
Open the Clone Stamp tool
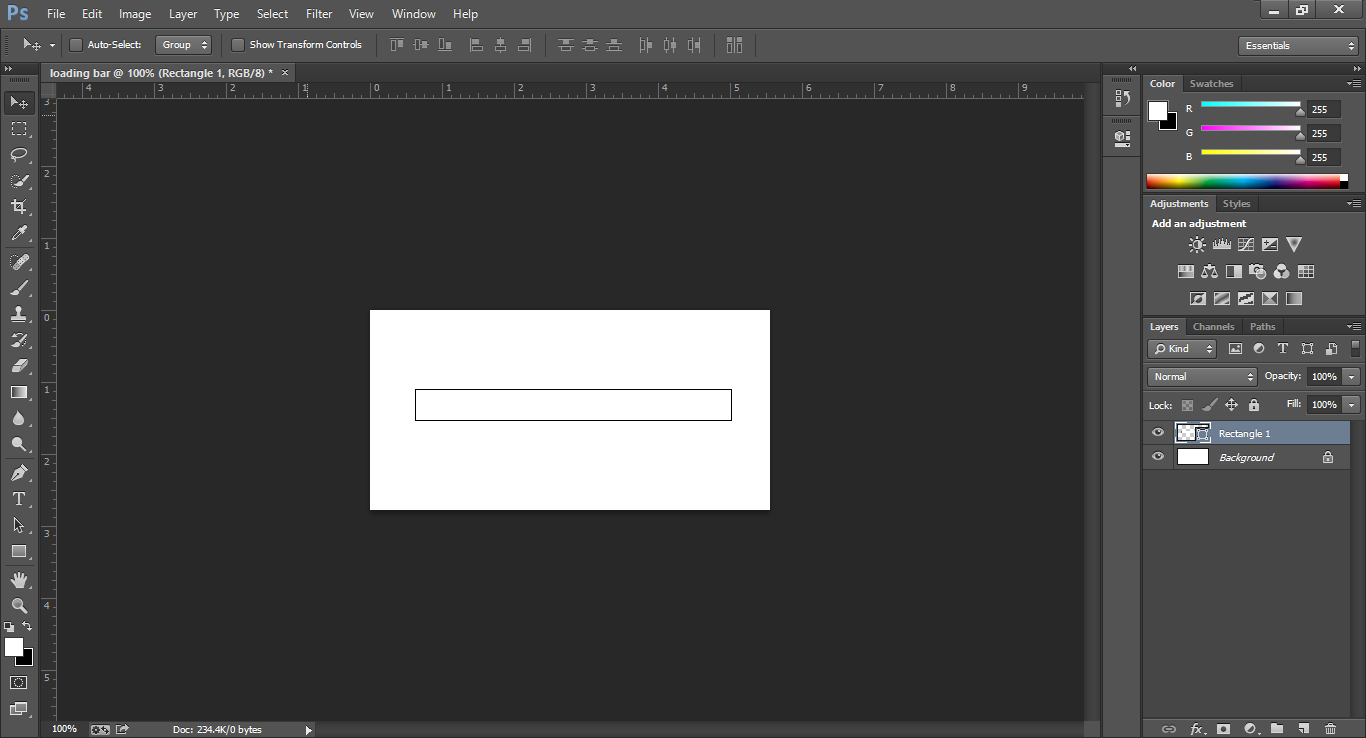pos(18,314)
